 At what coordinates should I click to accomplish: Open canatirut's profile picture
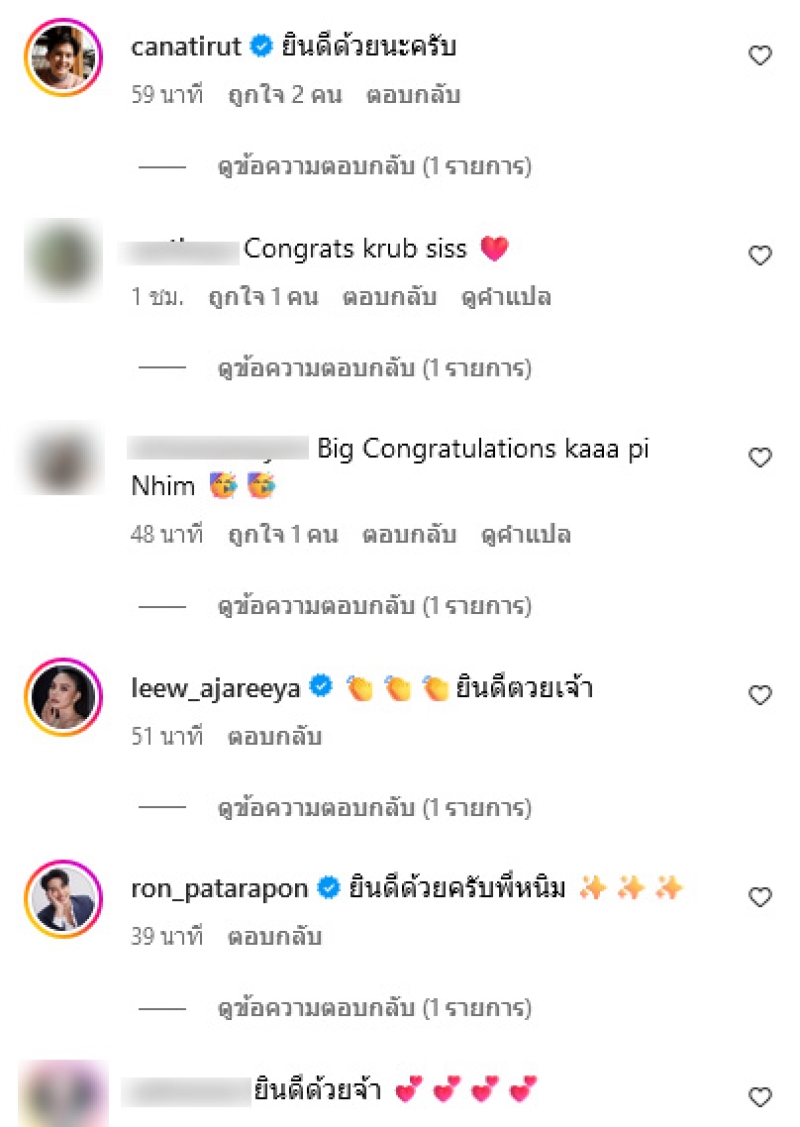click(x=63, y=57)
